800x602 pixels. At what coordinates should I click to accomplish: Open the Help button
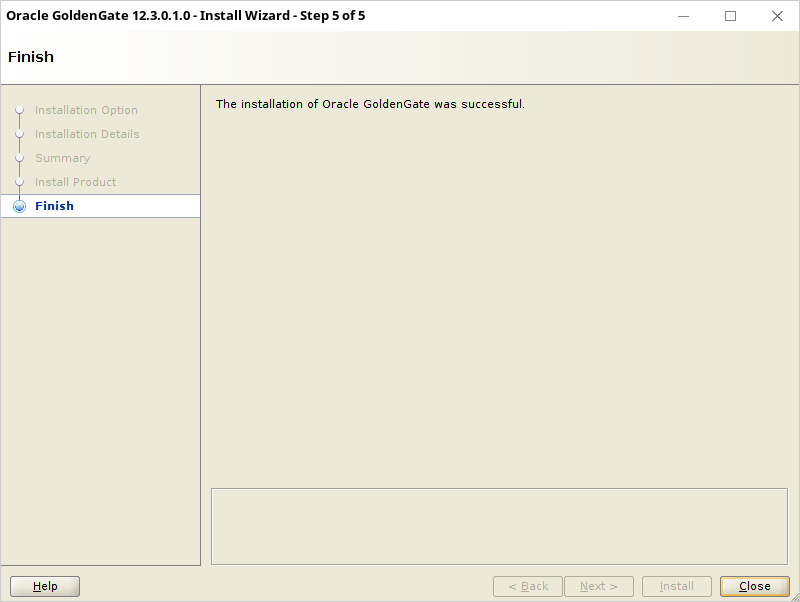[45, 586]
